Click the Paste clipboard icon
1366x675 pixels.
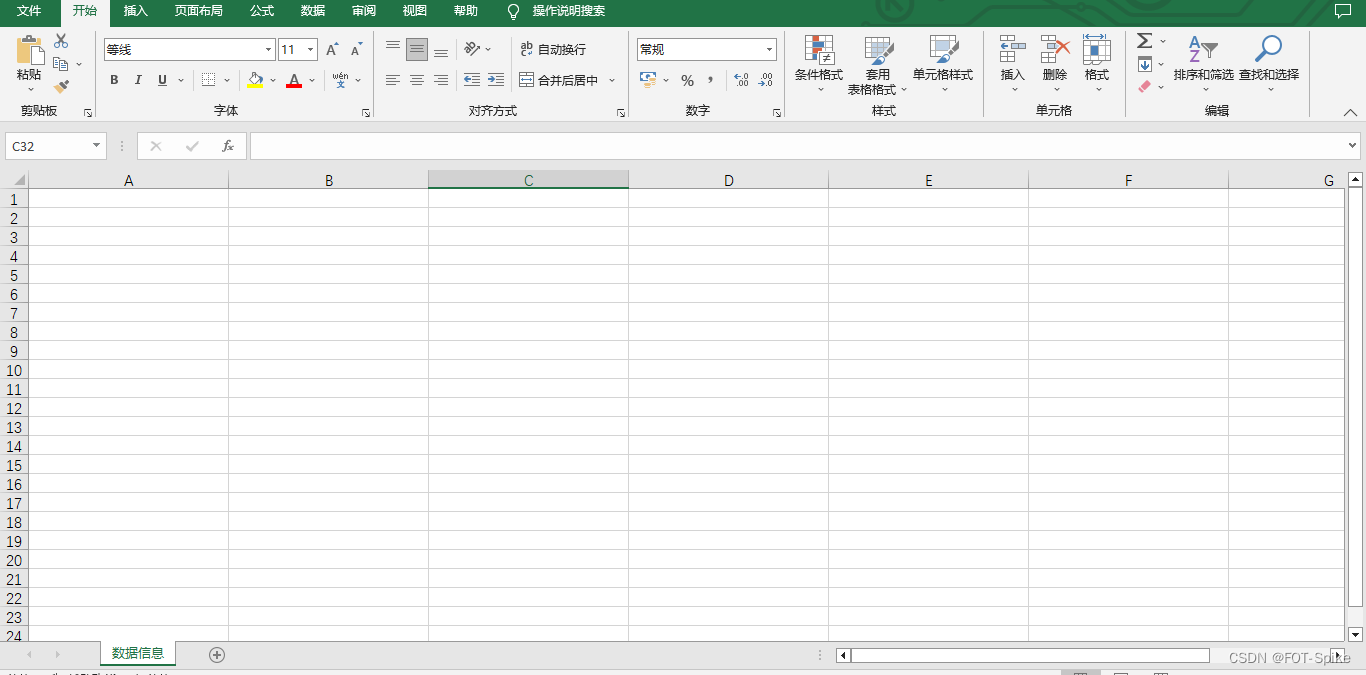[x=30, y=50]
